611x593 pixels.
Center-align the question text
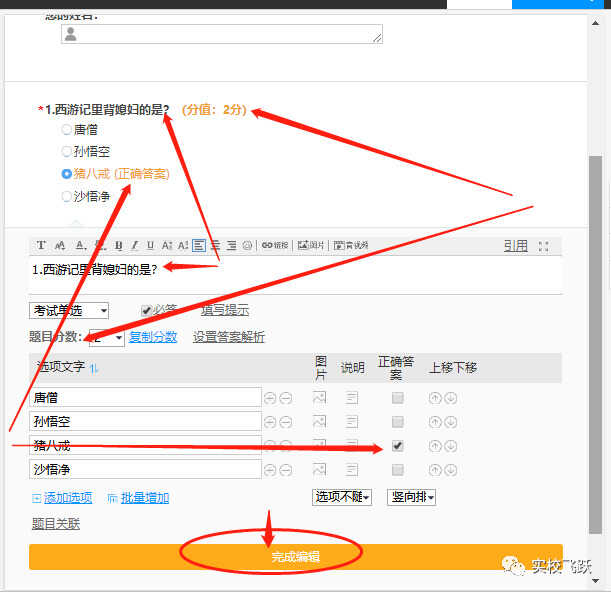[x=215, y=245]
